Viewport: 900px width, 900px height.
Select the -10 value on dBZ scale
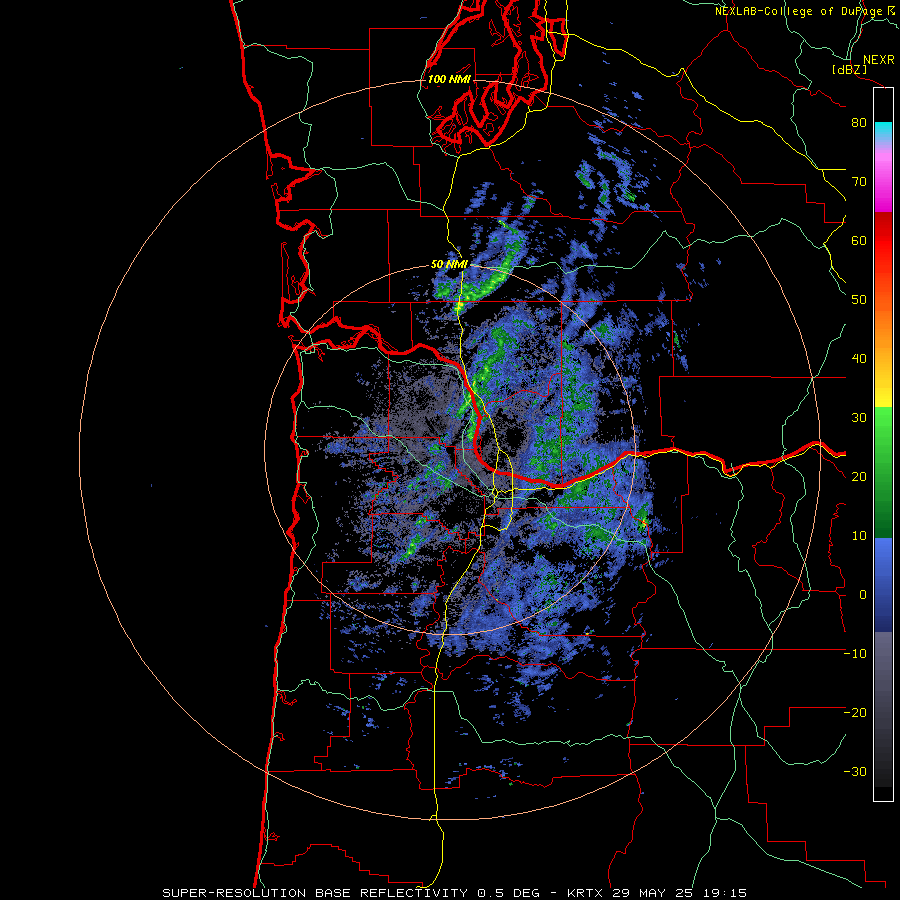tap(855, 654)
